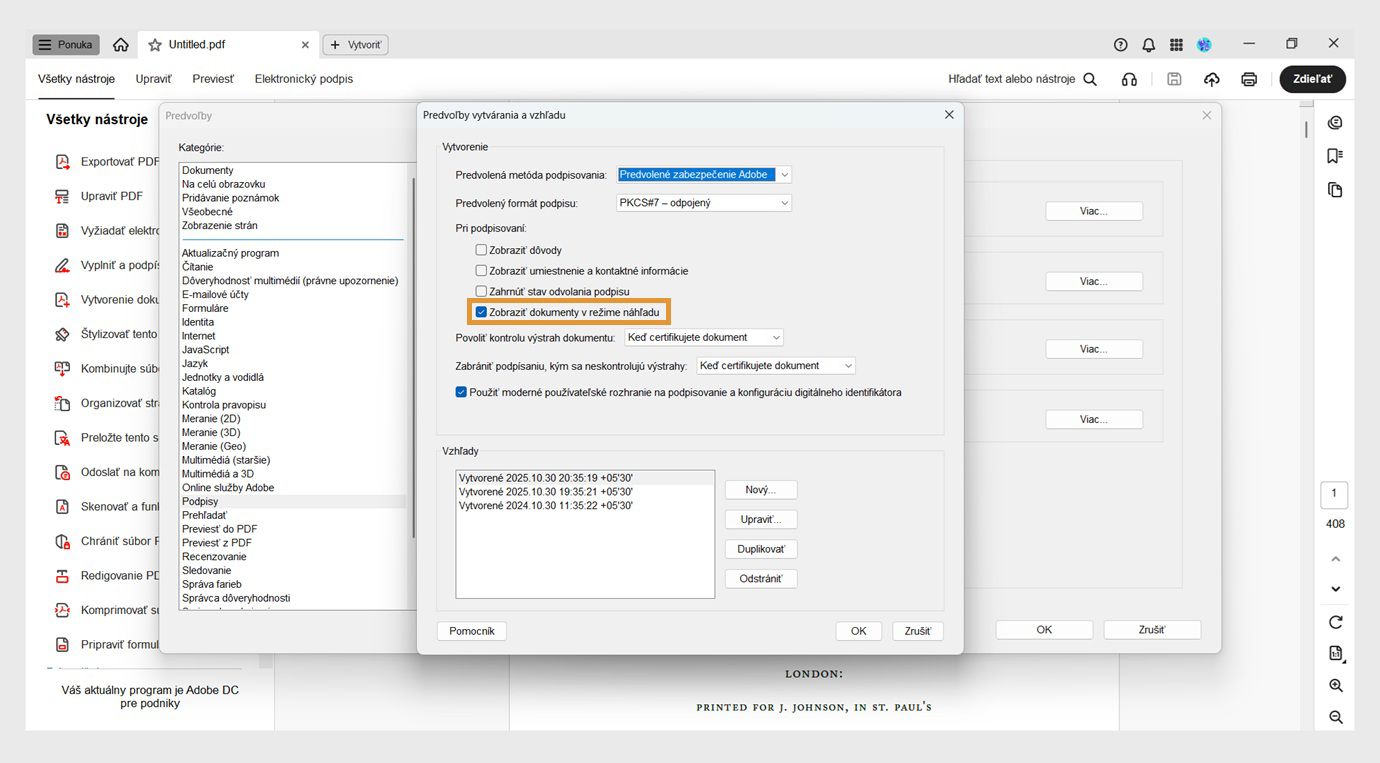
Task: Click the rotate view icon in right rail
Action: [x=1335, y=622]
